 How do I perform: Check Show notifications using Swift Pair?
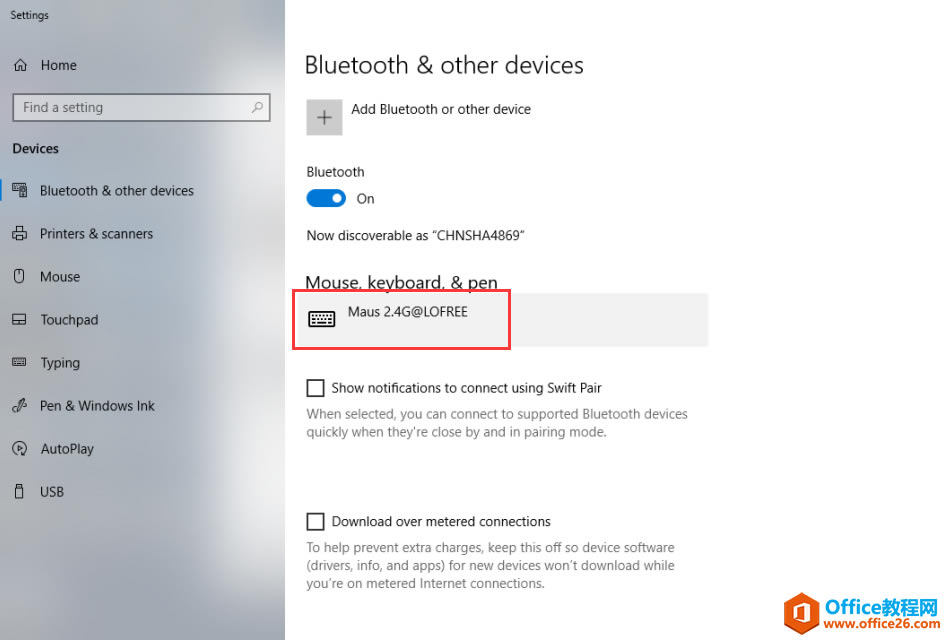pyautogui.click(x=315, y=388)
